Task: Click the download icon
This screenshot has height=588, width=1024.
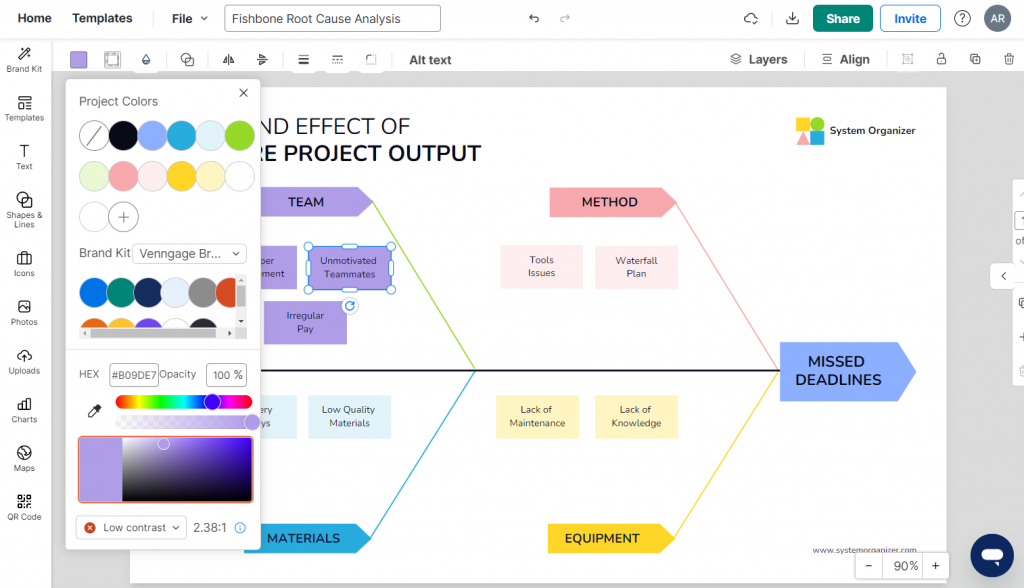Action: (x=792, y=18)
